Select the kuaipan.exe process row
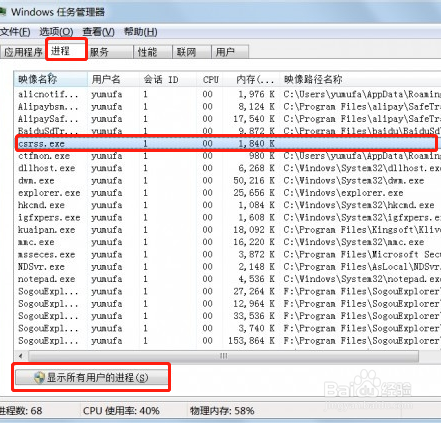The image size is (441, 423). point(228,230)
